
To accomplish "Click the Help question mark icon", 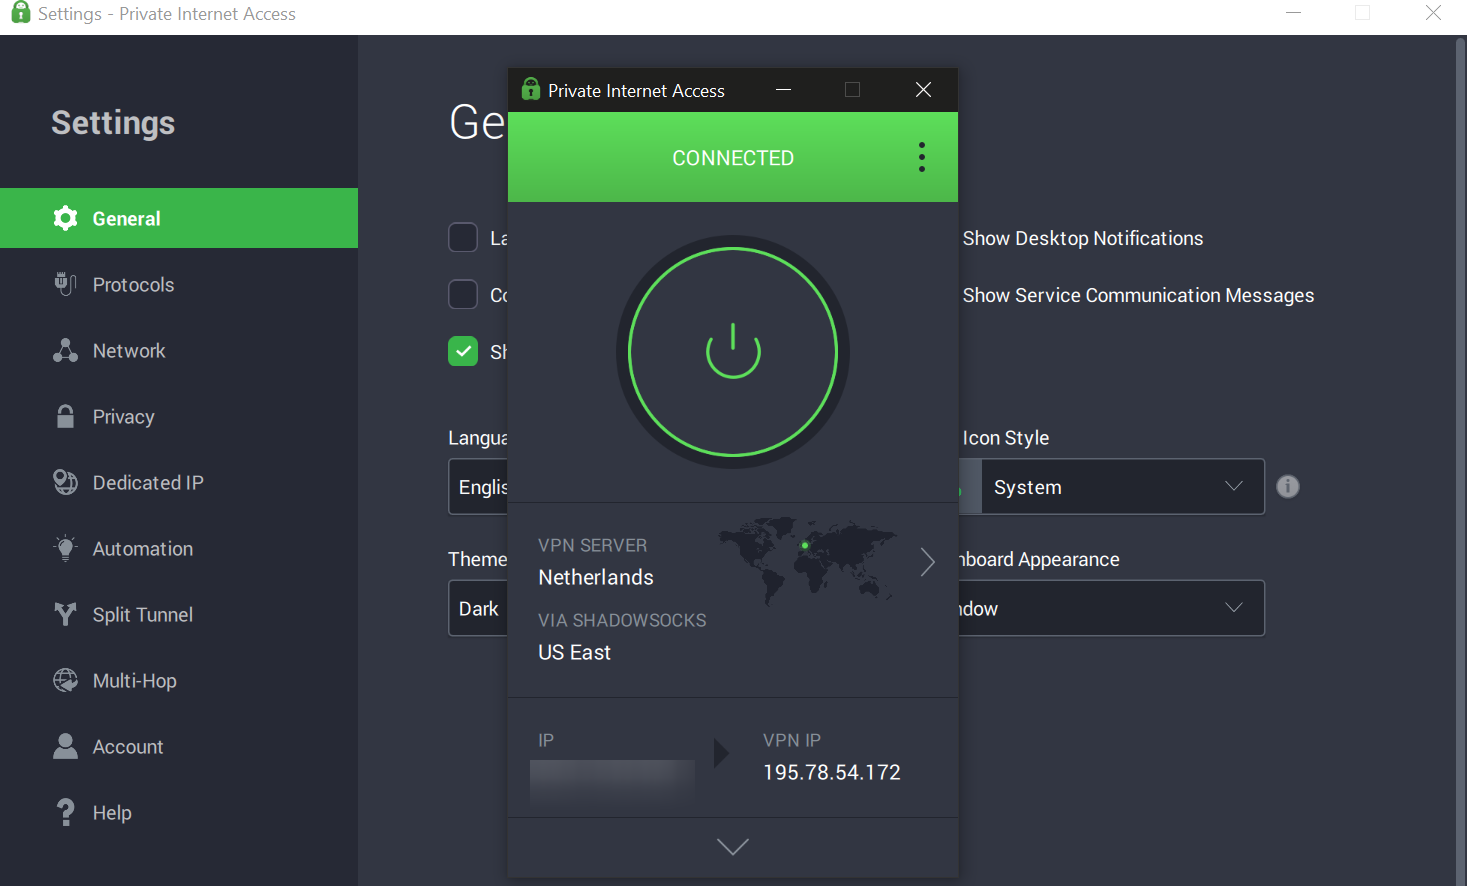I will click(x=65, y=812).
